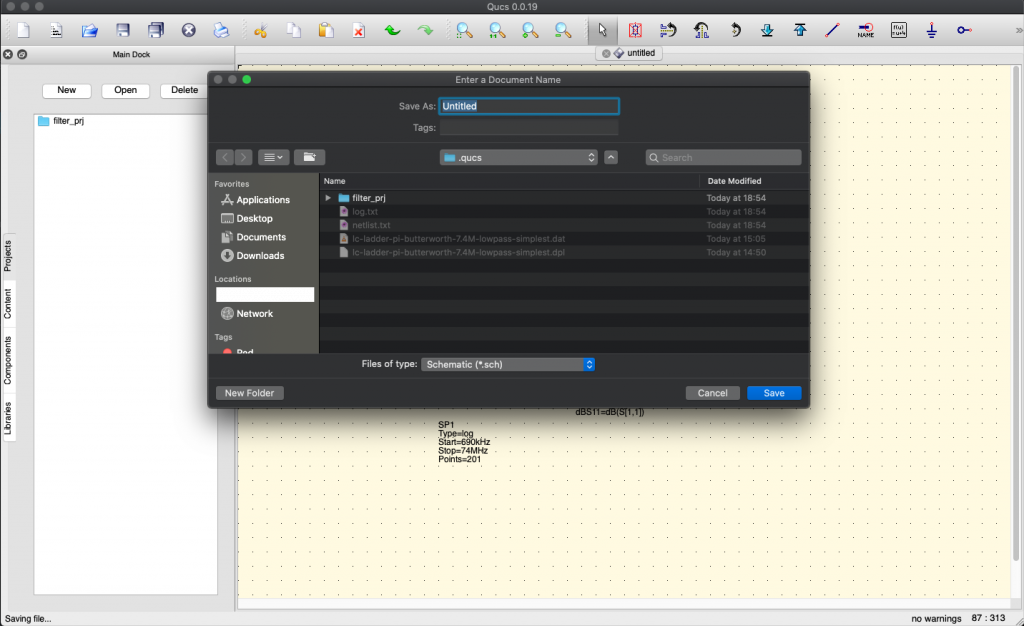1024x626 pixels.
Task: Click the wire label NAME icon
Action: (x=865, y=30)
